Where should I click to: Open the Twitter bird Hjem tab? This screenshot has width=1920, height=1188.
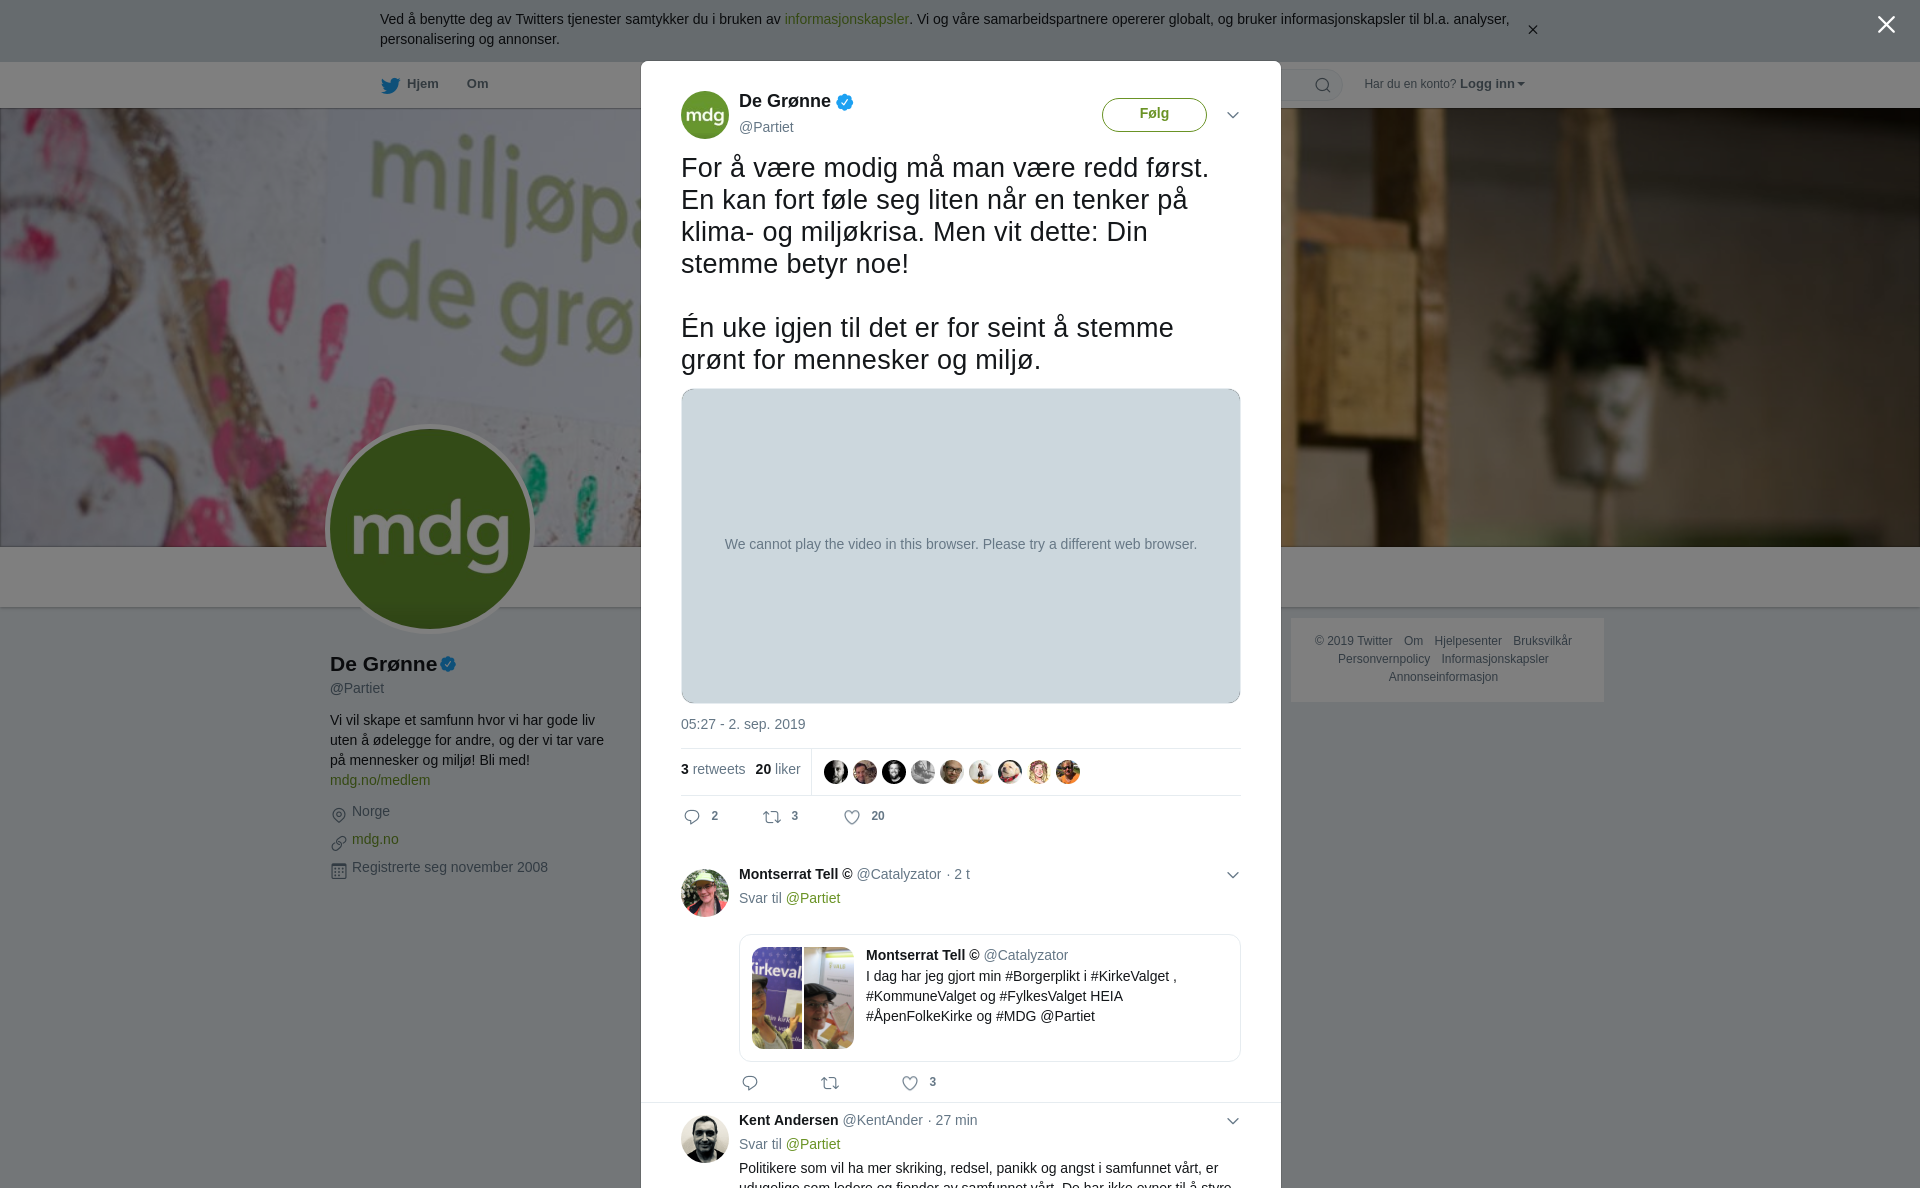(410, 84)
